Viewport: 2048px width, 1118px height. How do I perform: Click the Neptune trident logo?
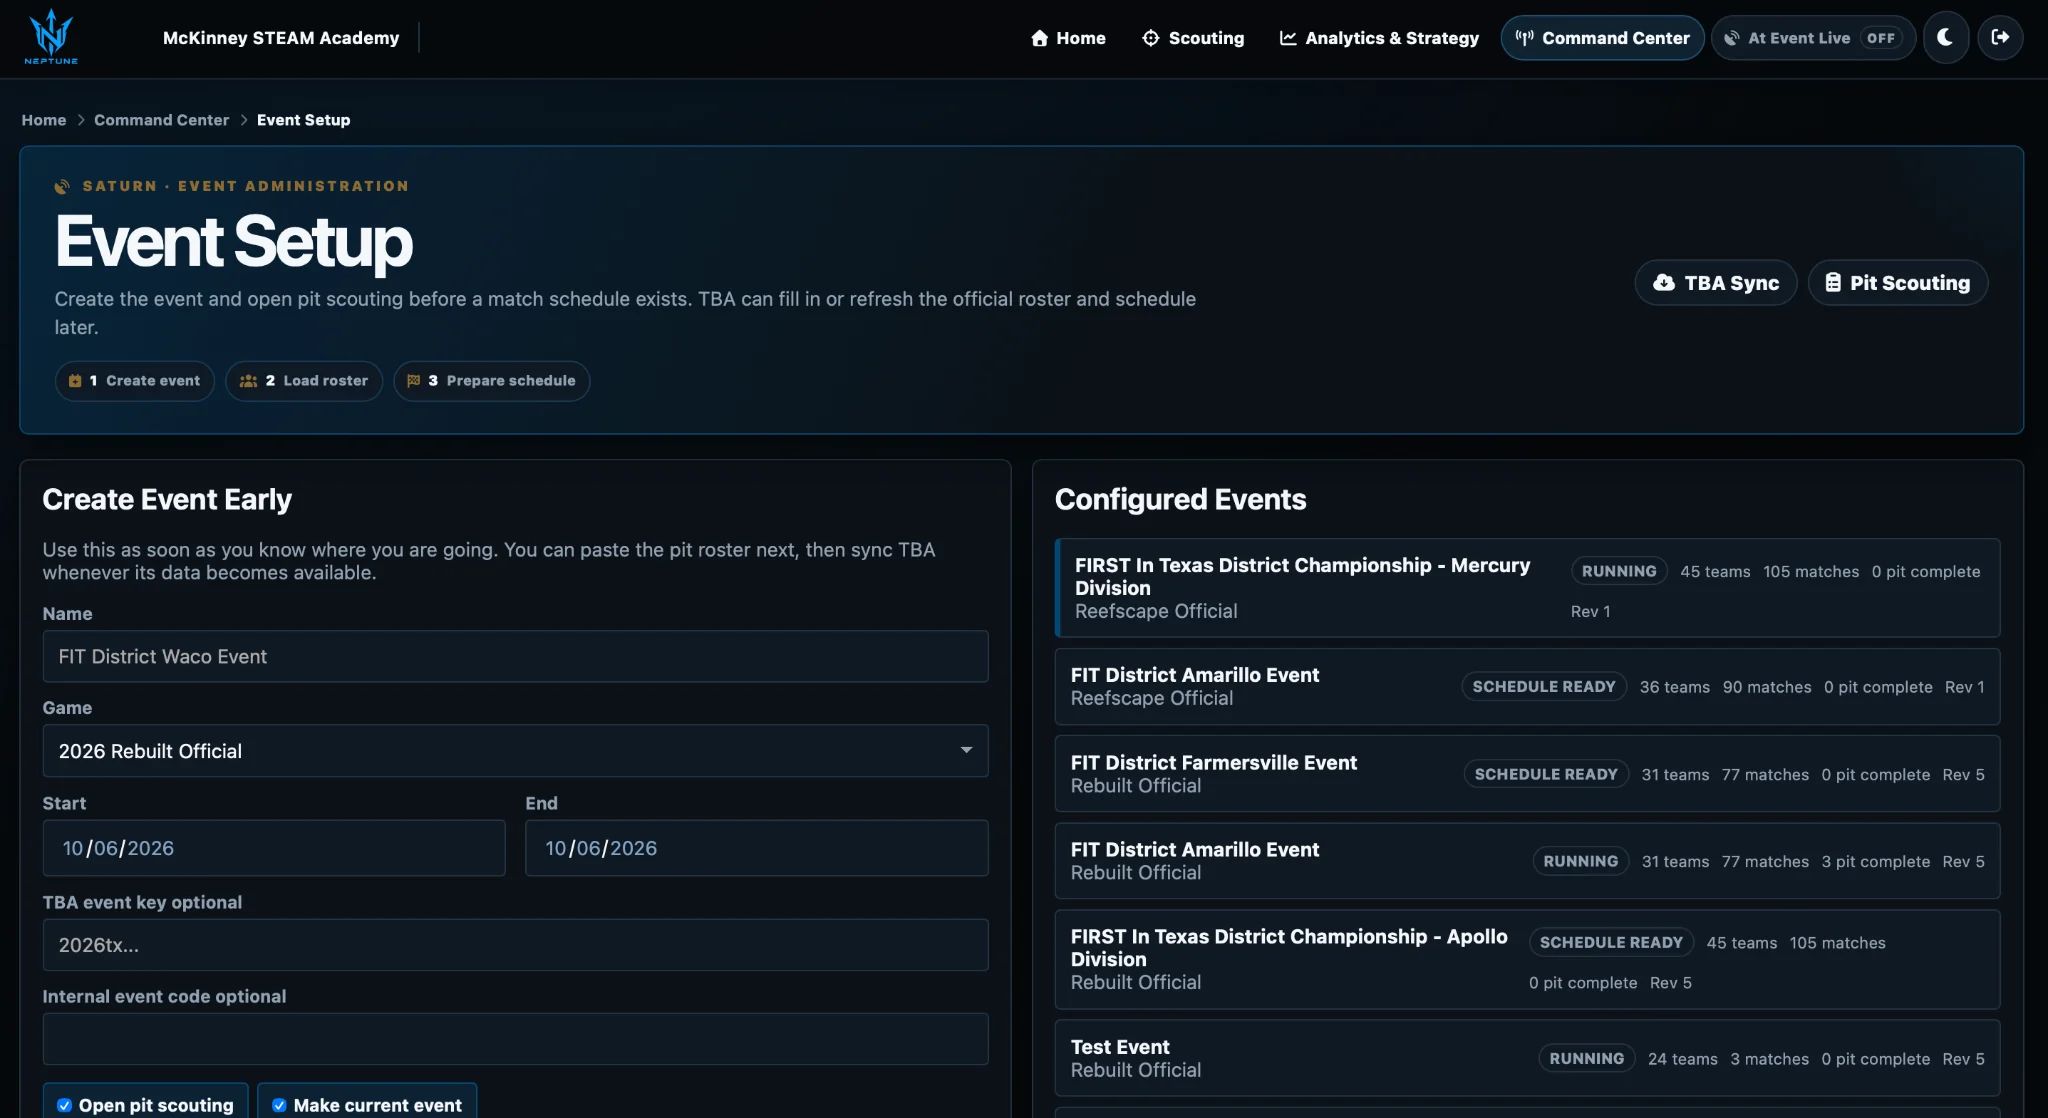(51, 37)
